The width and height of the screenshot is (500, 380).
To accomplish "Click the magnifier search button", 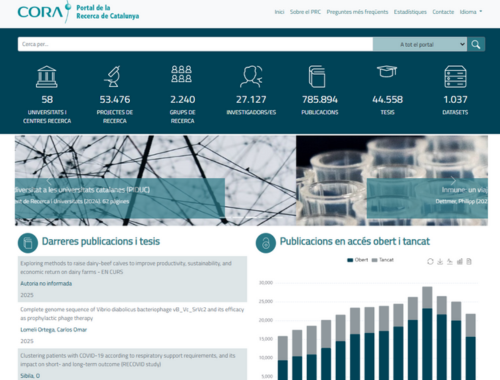I will (x=476, y=44).
